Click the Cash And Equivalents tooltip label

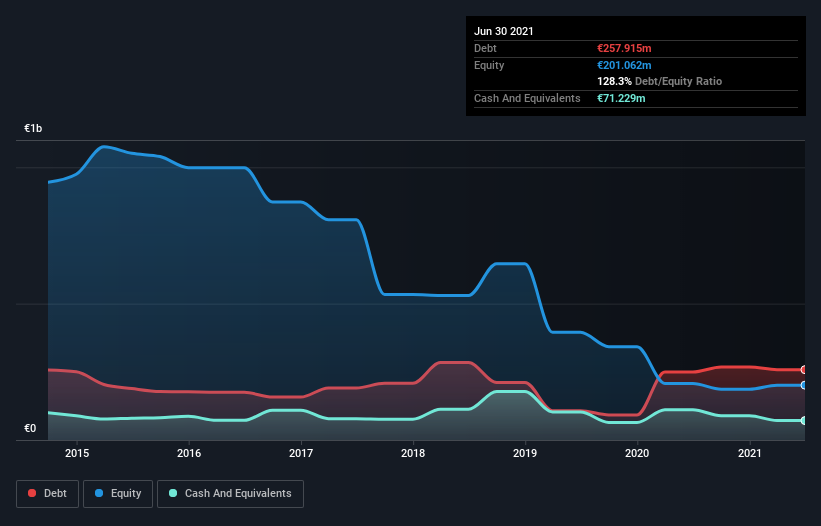point(527,98)
